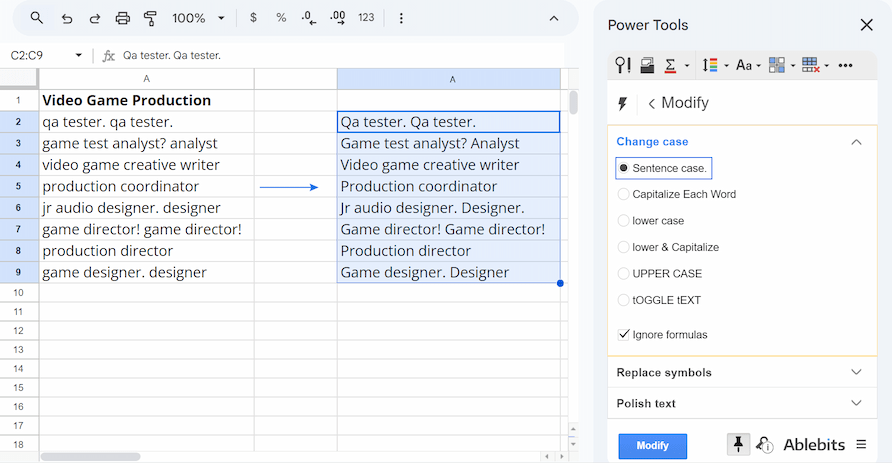Image resolution: width=892 pixels, height=463 pixels.
Task: Click the search menus magnifier icon
Action: point(36,18)
